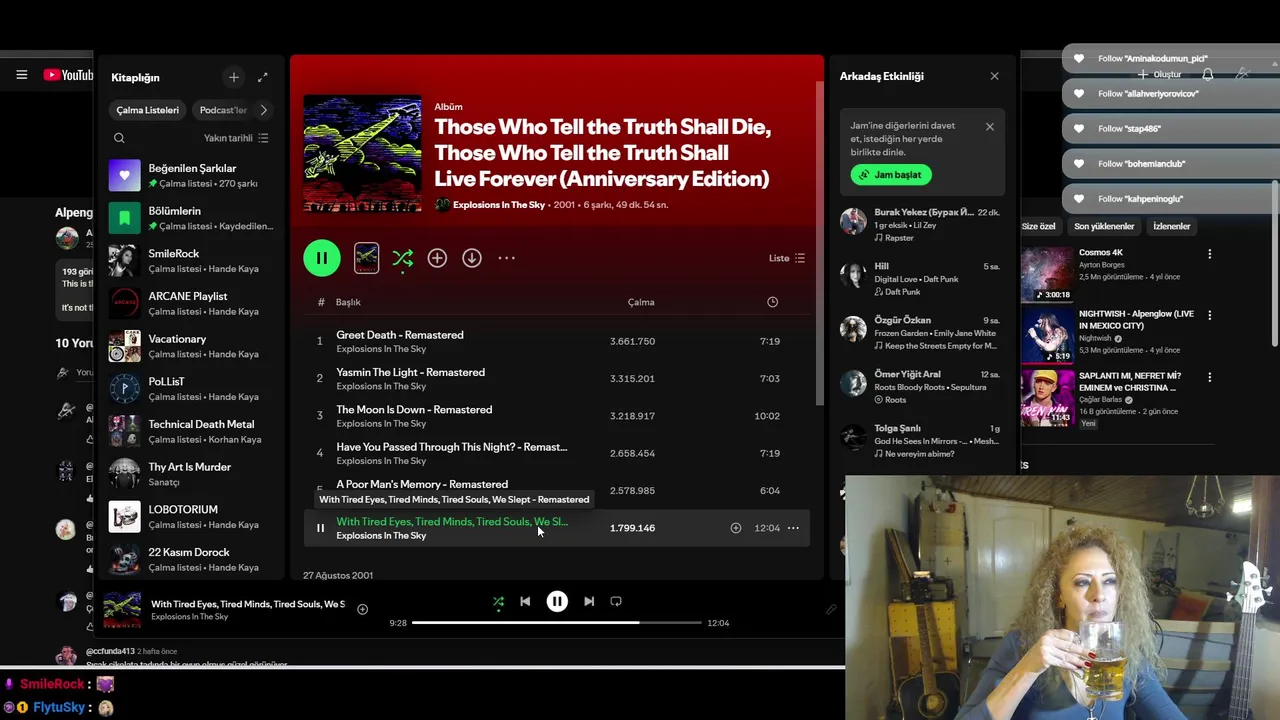Play Have You Passed Through This Night track
Viewport: 1280px width, 720px height.
556,453
